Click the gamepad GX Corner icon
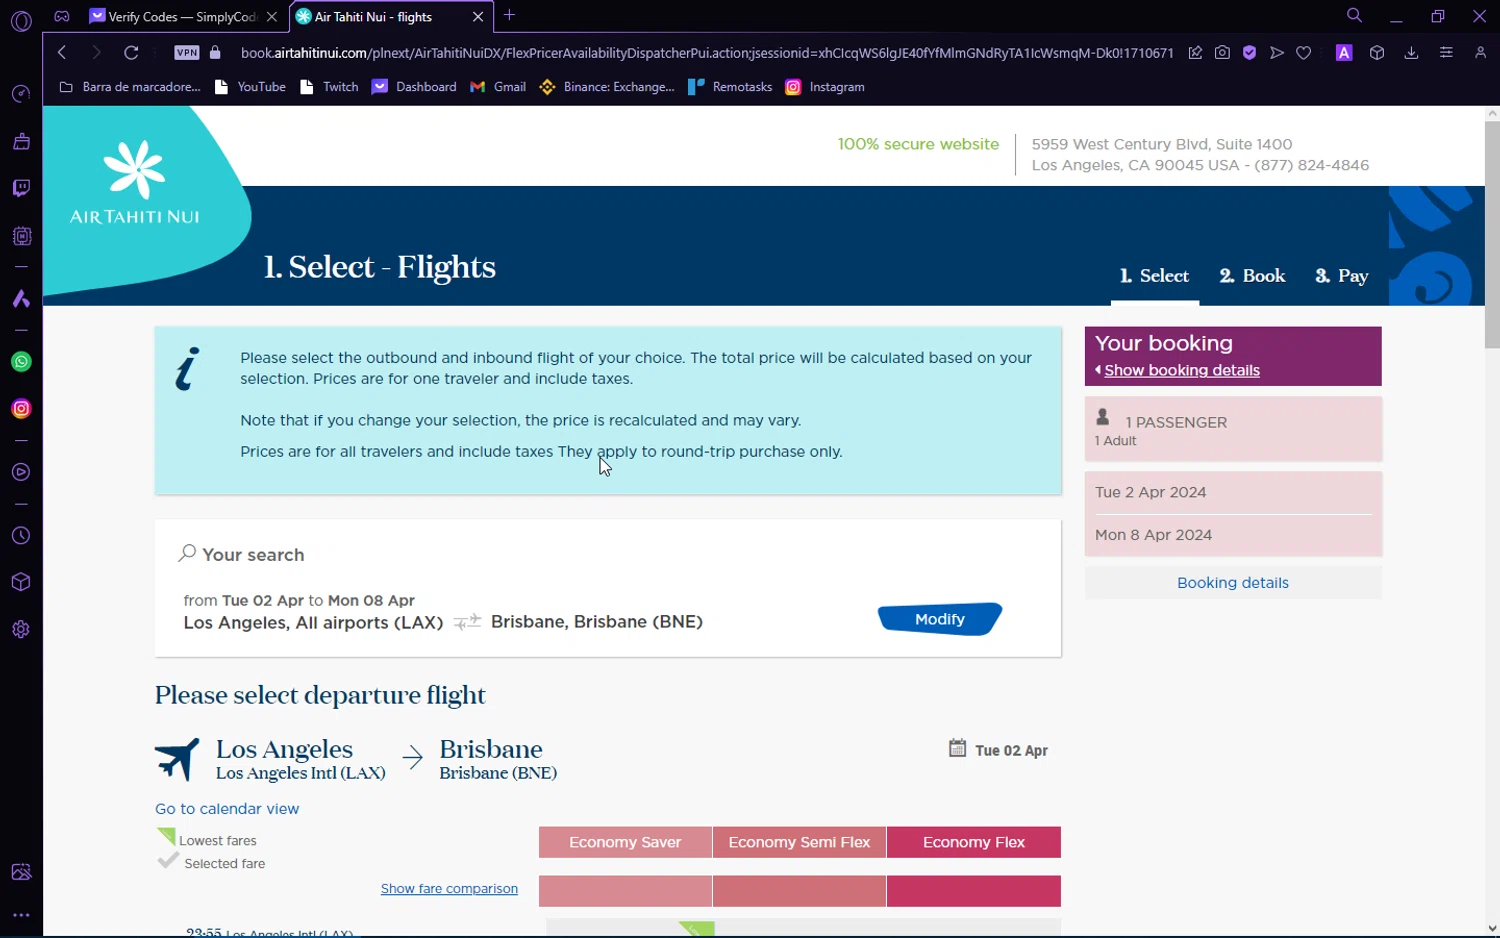The width and height of the screenshot is (1500, 938). coord(62,16)
